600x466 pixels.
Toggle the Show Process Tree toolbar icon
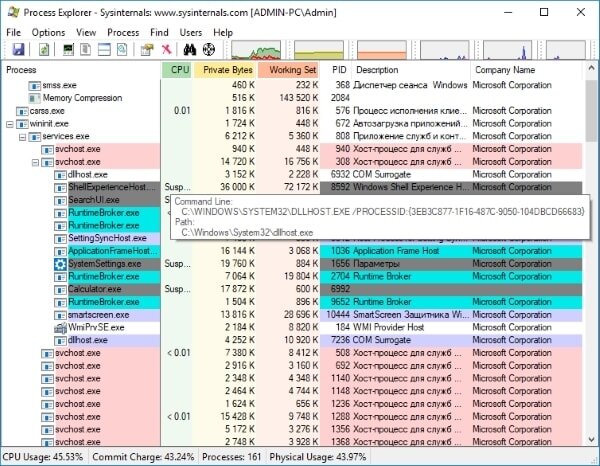pos(86,49)
